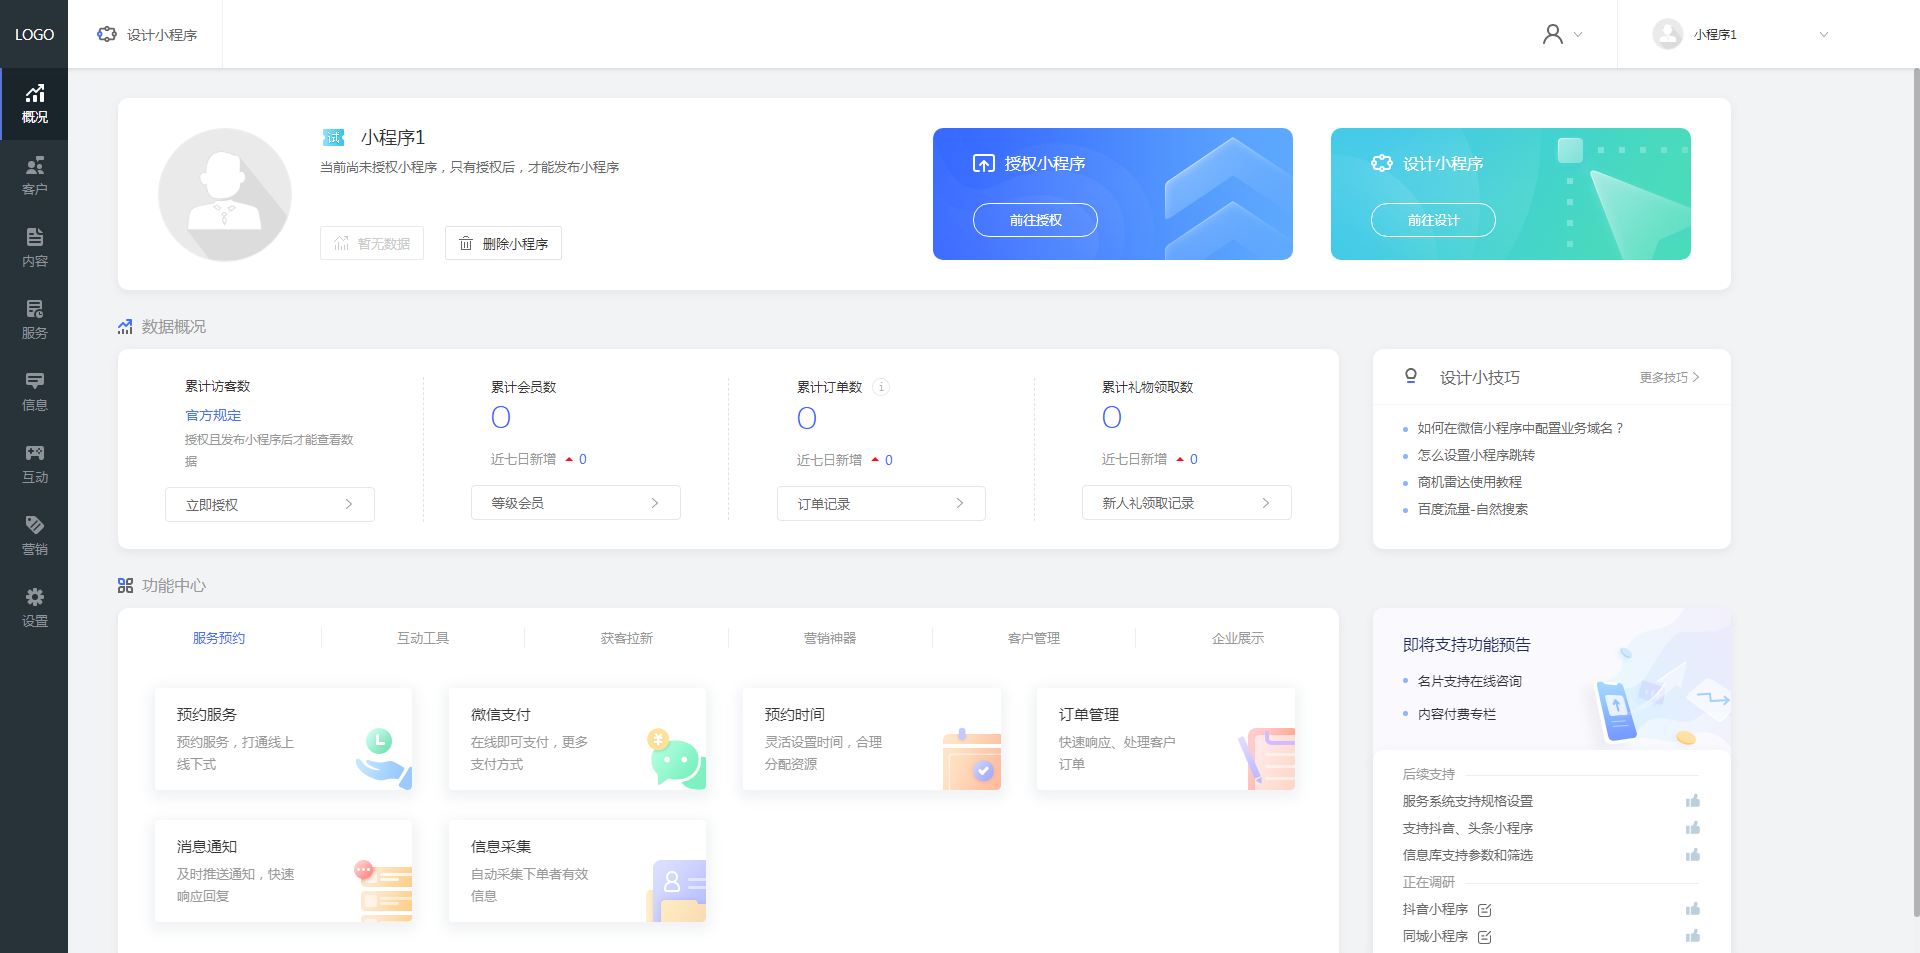Click the 名片支持在线咨询 preview item
Image resolution: width=1920 pixels, height=953 pixels.
[x=1469, y=681]
